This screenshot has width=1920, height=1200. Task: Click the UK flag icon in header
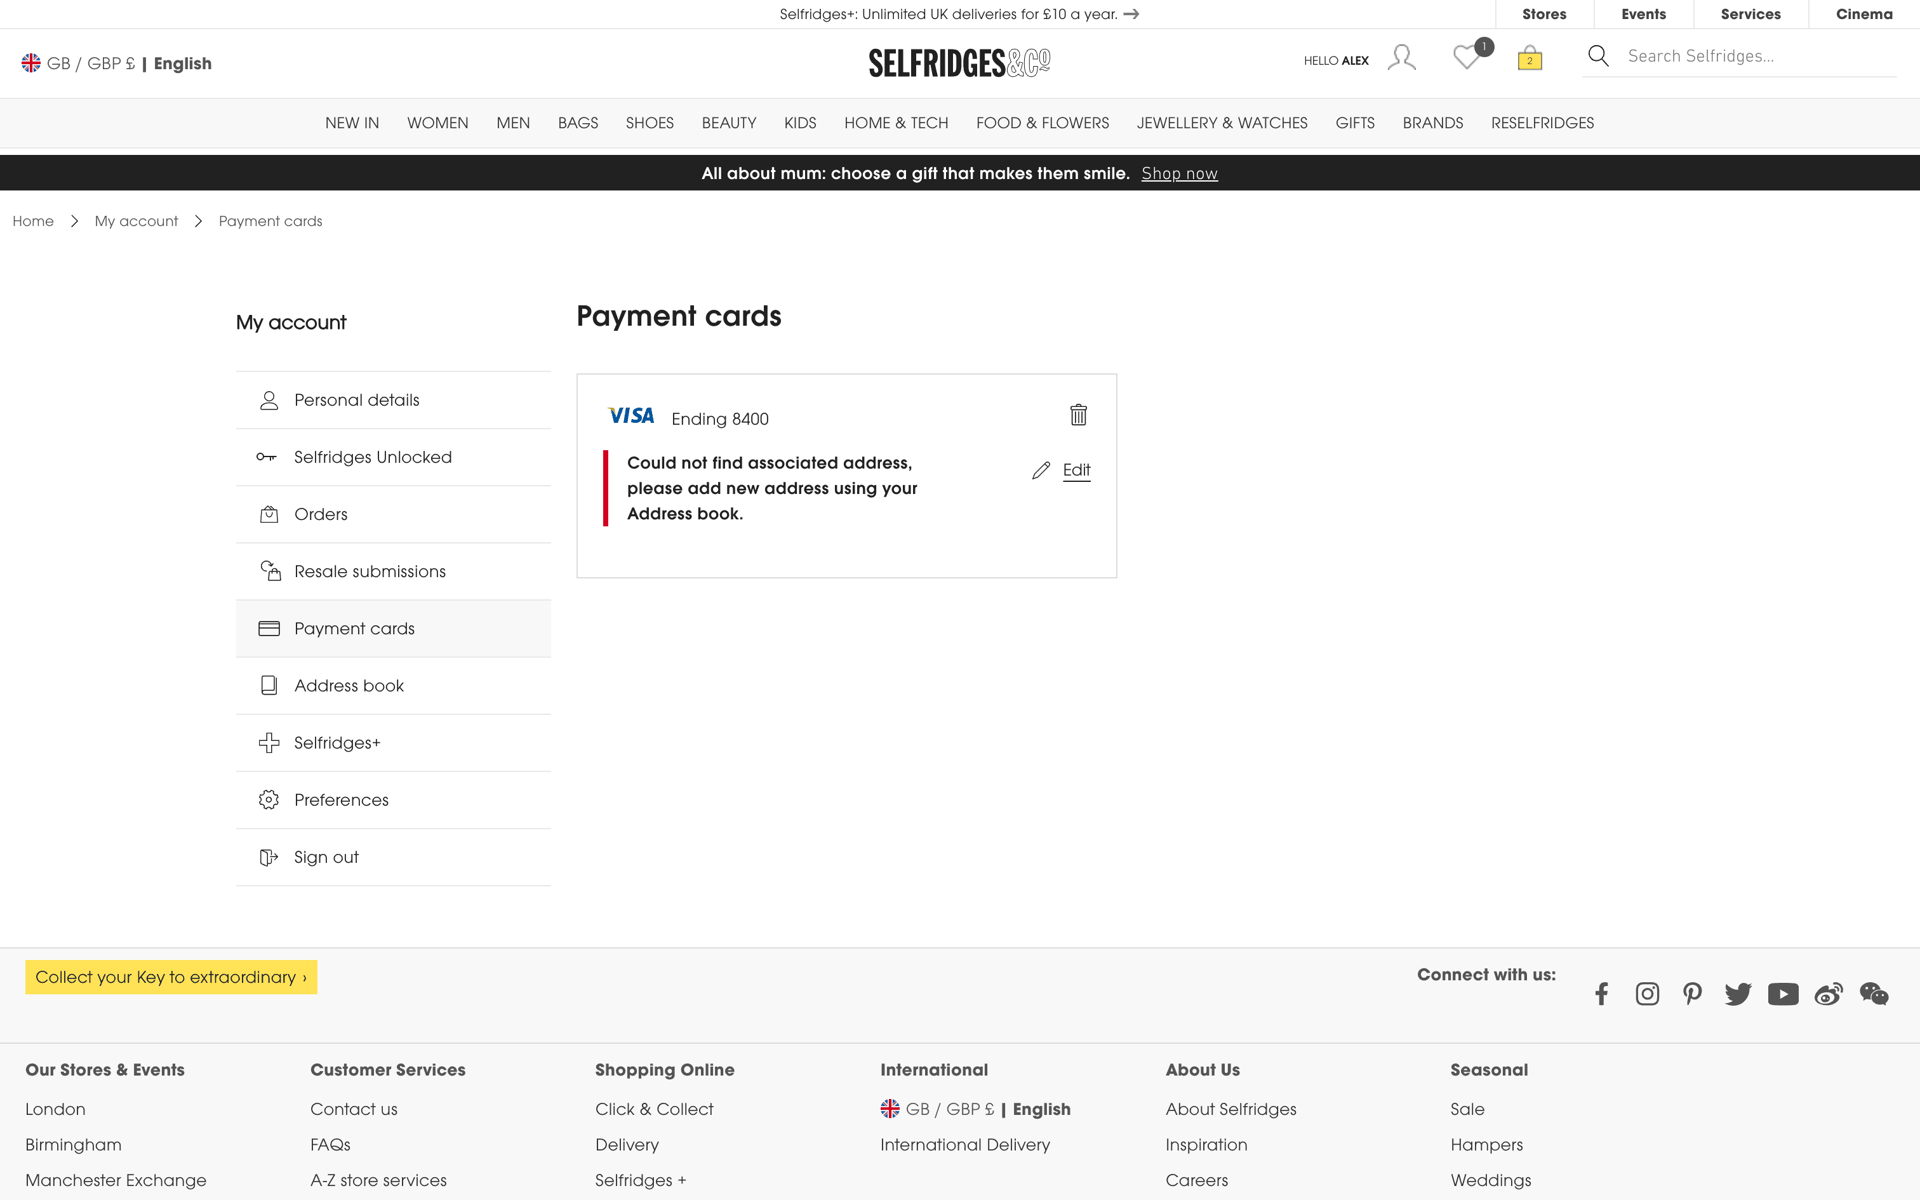click(x=31, y=63)
